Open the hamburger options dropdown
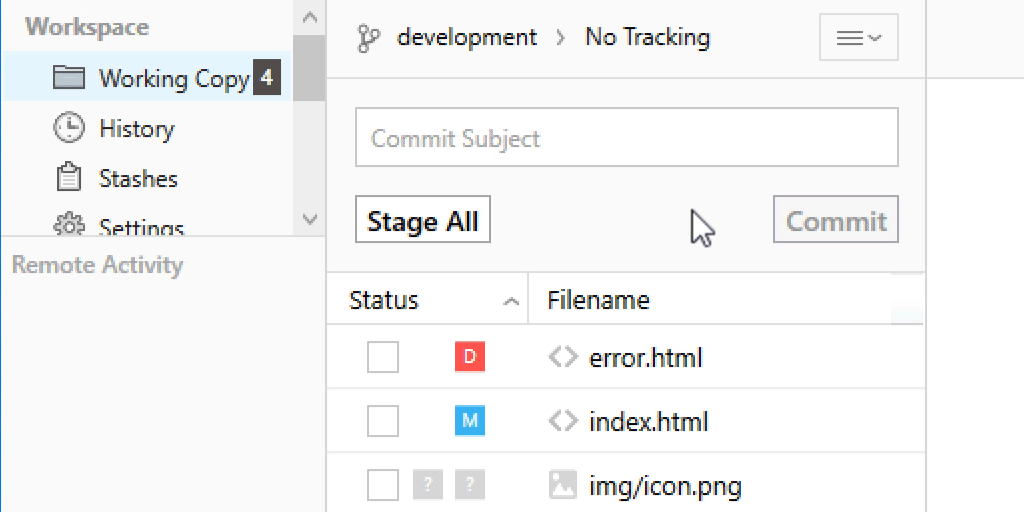The height and width of the screenshot is (512, 1024). (x=858, y=38)
